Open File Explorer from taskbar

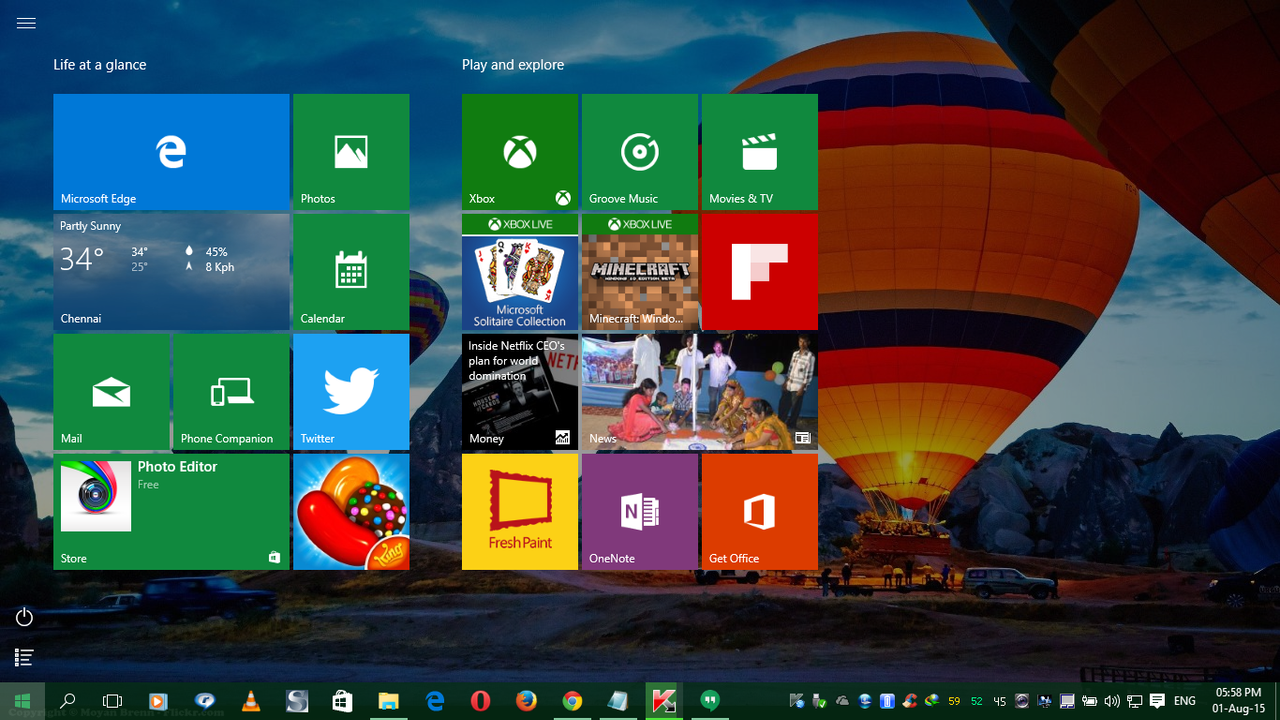click(388, 702)
